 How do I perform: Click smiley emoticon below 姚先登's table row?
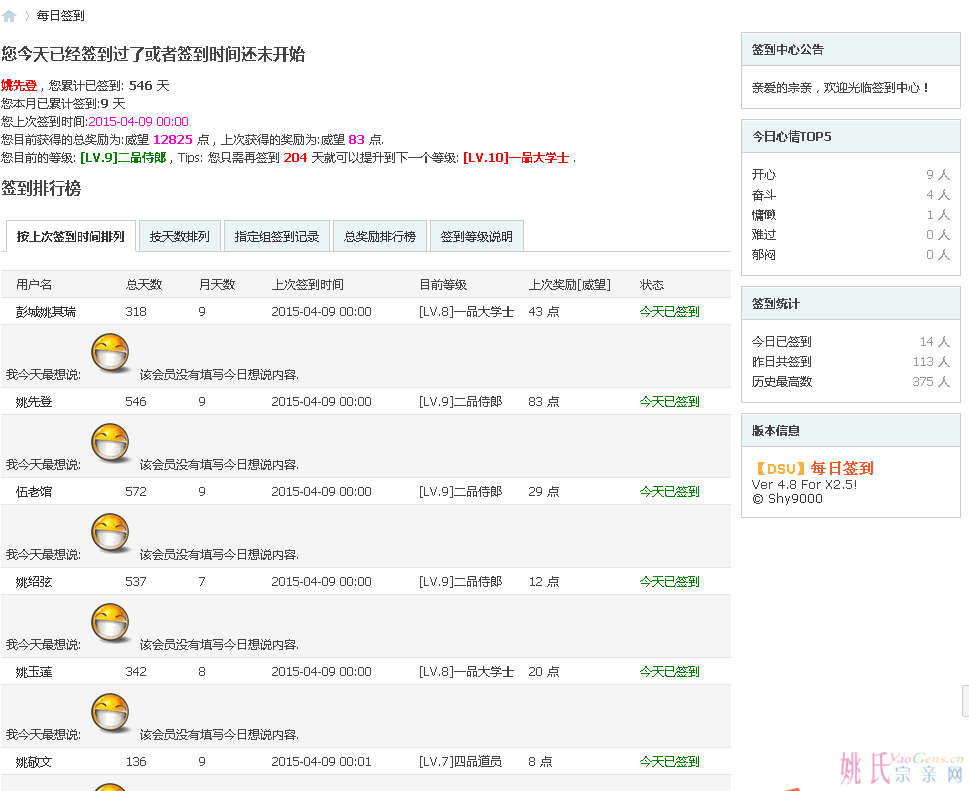point(110,444)
